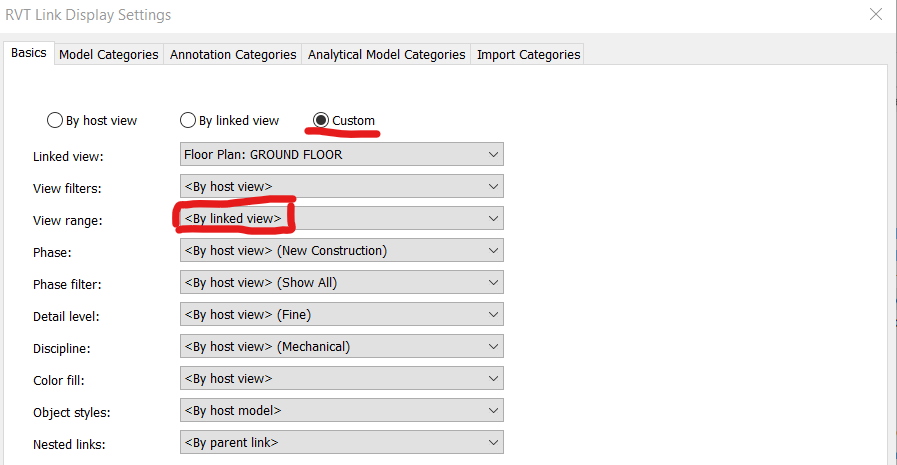Click the 'Nested links:' label
The width and height of the screenshot is (897, 465).
pos(69,445)
